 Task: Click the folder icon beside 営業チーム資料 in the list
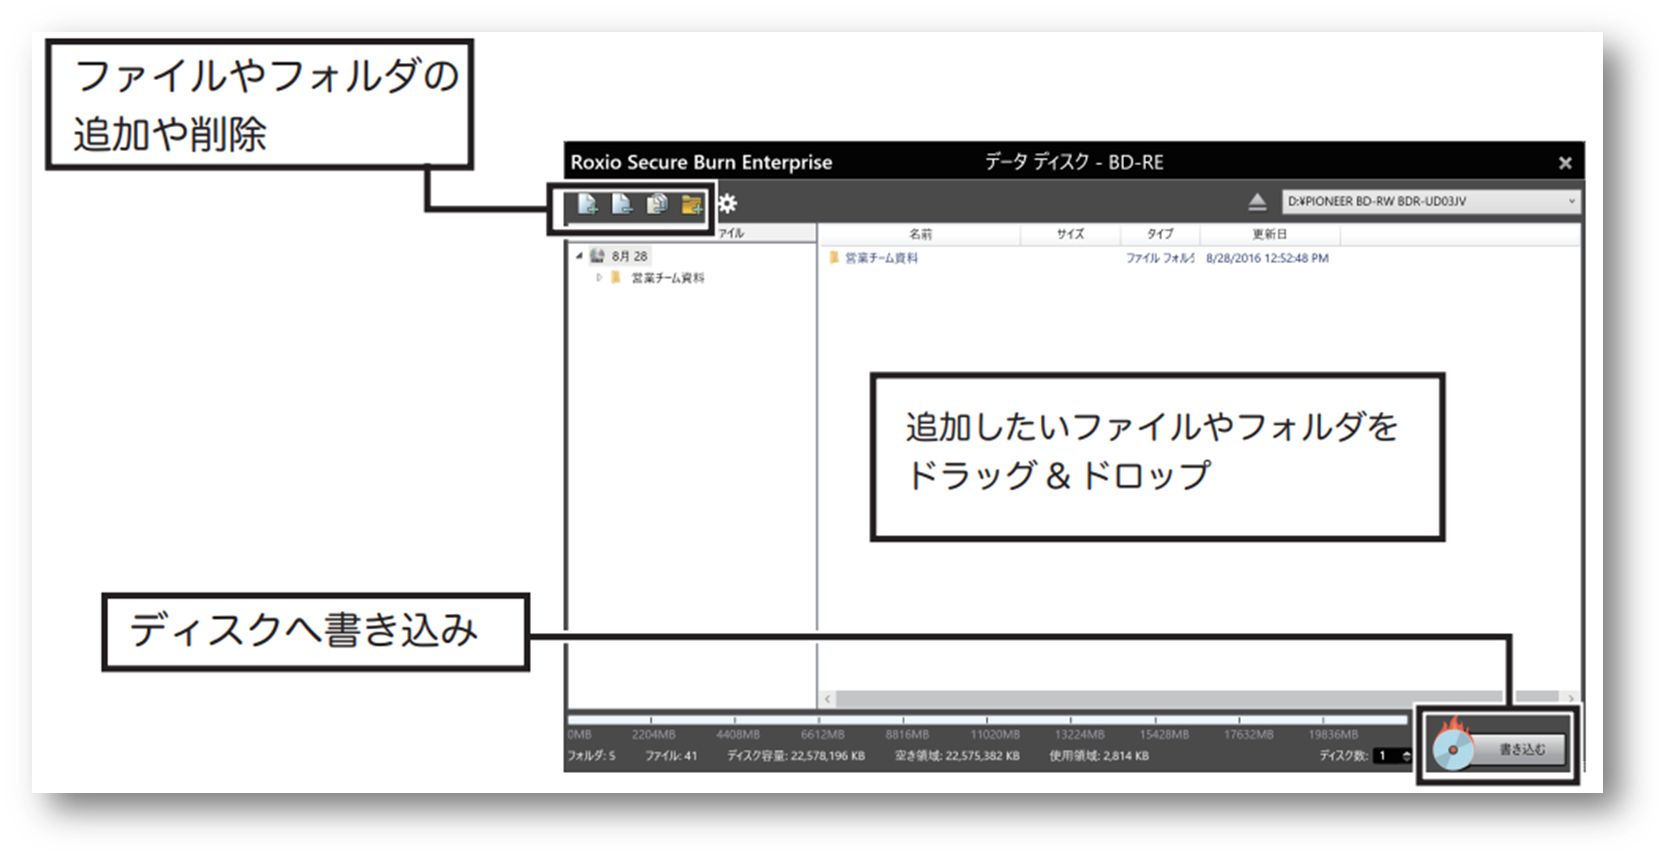(834, 258)
